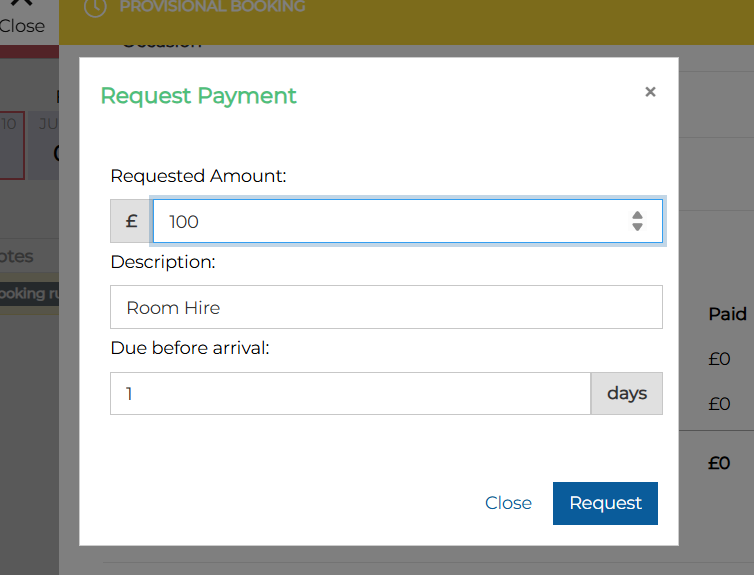This screenshot has height=575, width=754.
Task: Open the Notes tab behind the dialog
Action: coord(17,256)
